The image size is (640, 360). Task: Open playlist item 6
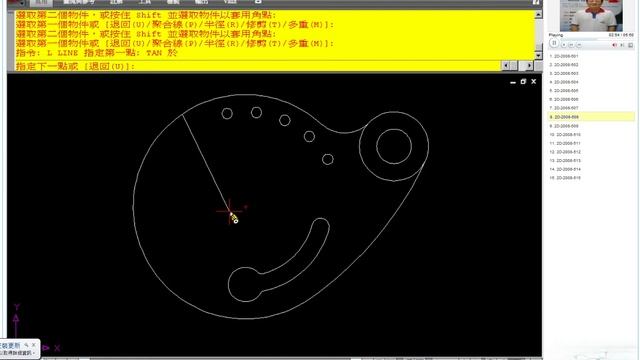point(564,99)
